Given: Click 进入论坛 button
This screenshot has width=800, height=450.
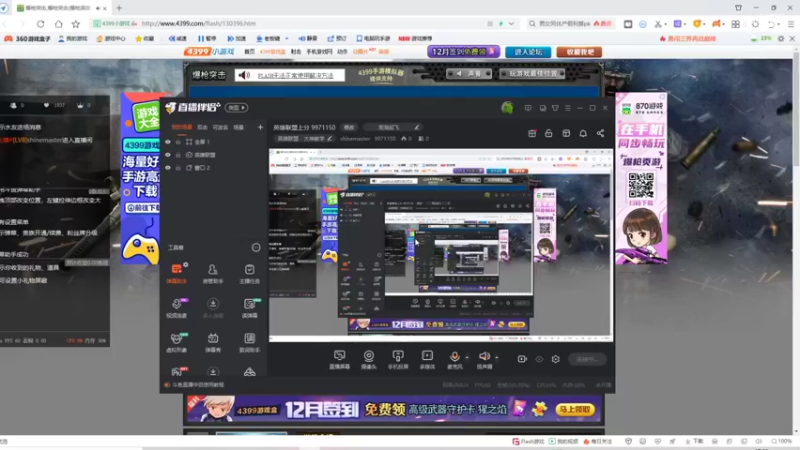Looking at the screenshot, I should 528,52.
